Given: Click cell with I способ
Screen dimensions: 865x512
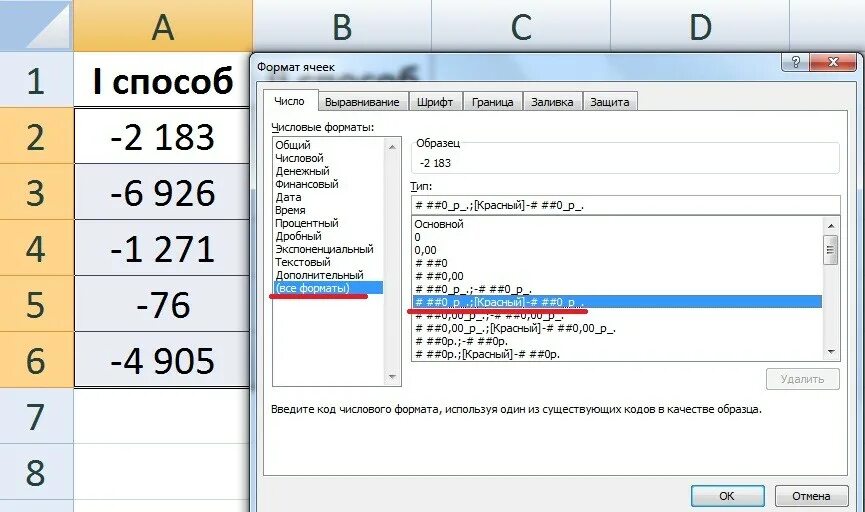Looking at the screenshot, I should pyautogui.click(x=163, y=79).
